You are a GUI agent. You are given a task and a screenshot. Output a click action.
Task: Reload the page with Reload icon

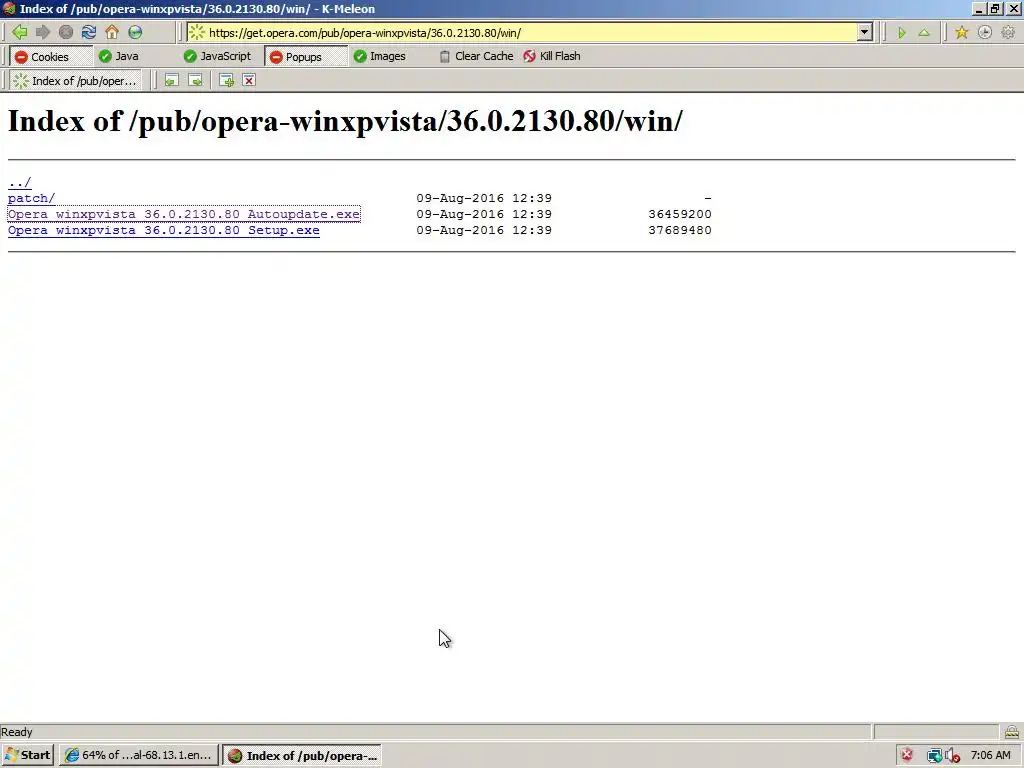pyautogui.click(x=89, y=32)
